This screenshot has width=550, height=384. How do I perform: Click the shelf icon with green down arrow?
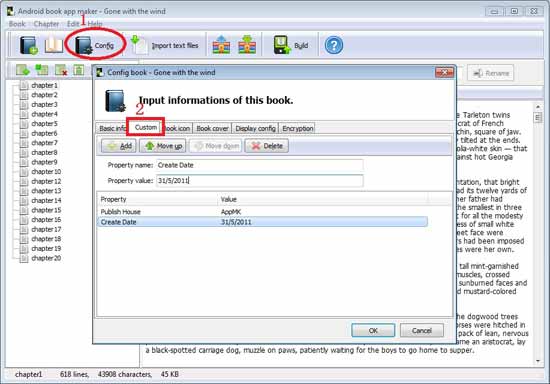tap(247, 45)
